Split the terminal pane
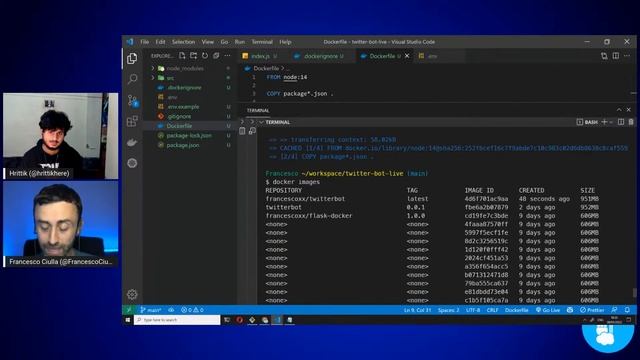The image size is (640, 360). pyautogui.click(x=621, y=122)
